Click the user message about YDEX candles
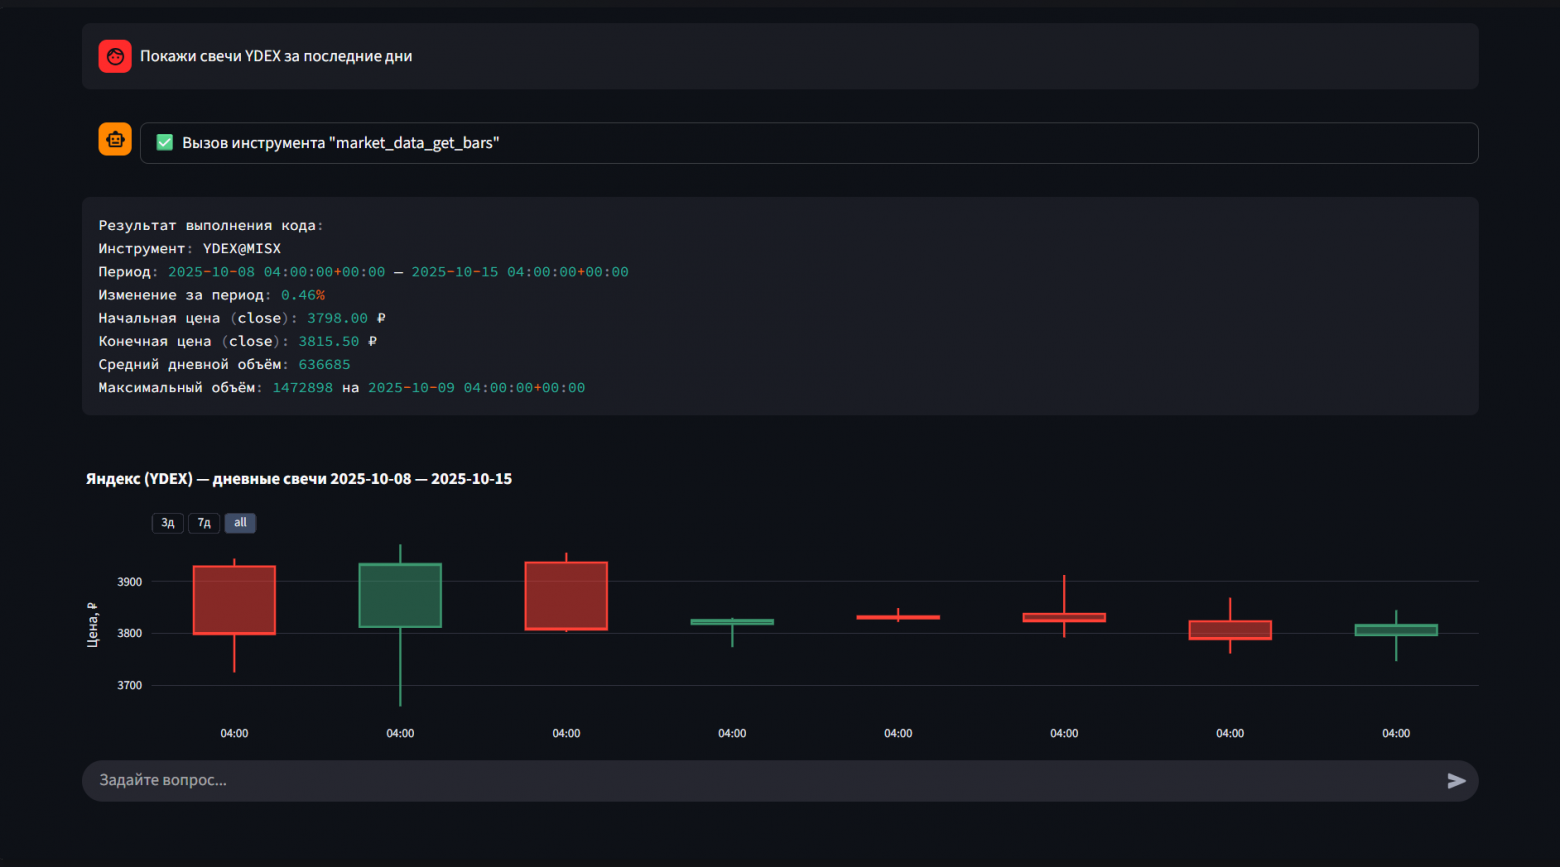The height and width of the screenshot is (867, 1560). click(276, 56)
